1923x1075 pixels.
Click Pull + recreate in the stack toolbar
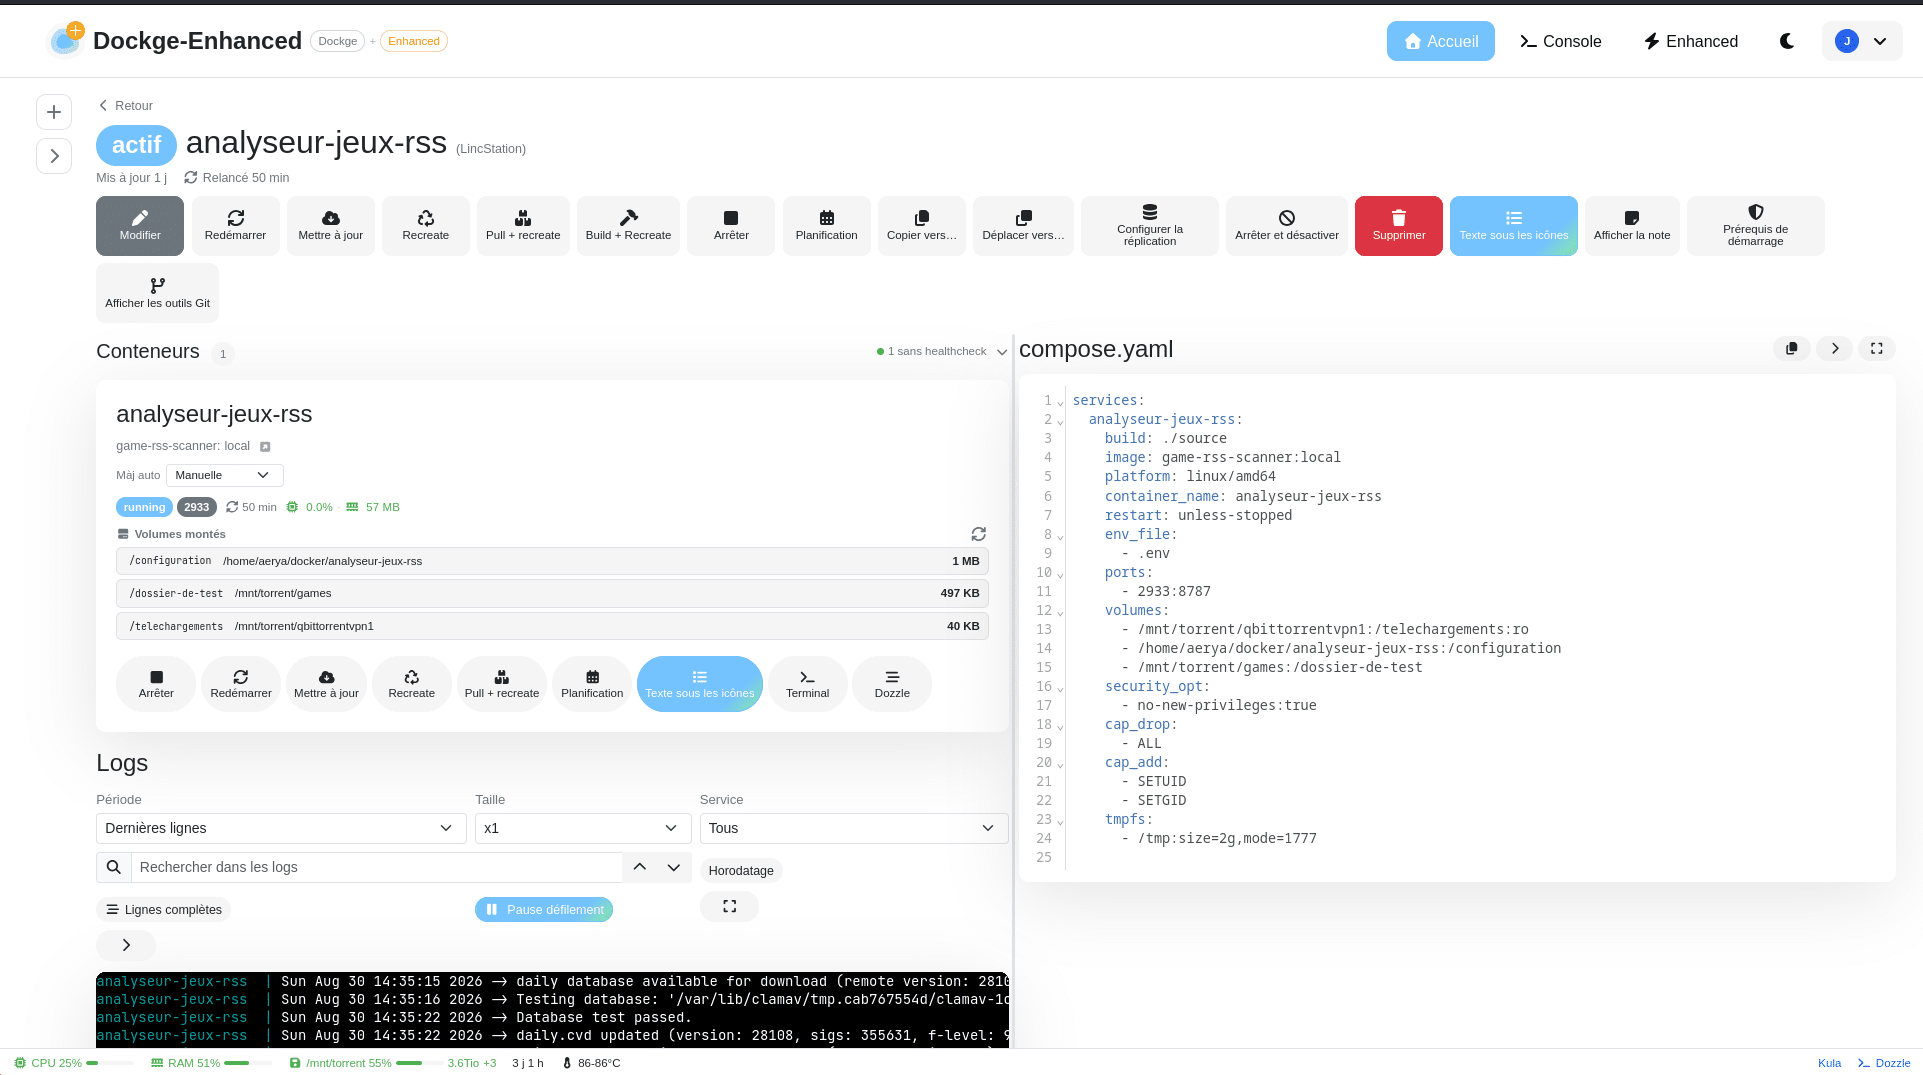pyautogui.click(x=523, y=226)
